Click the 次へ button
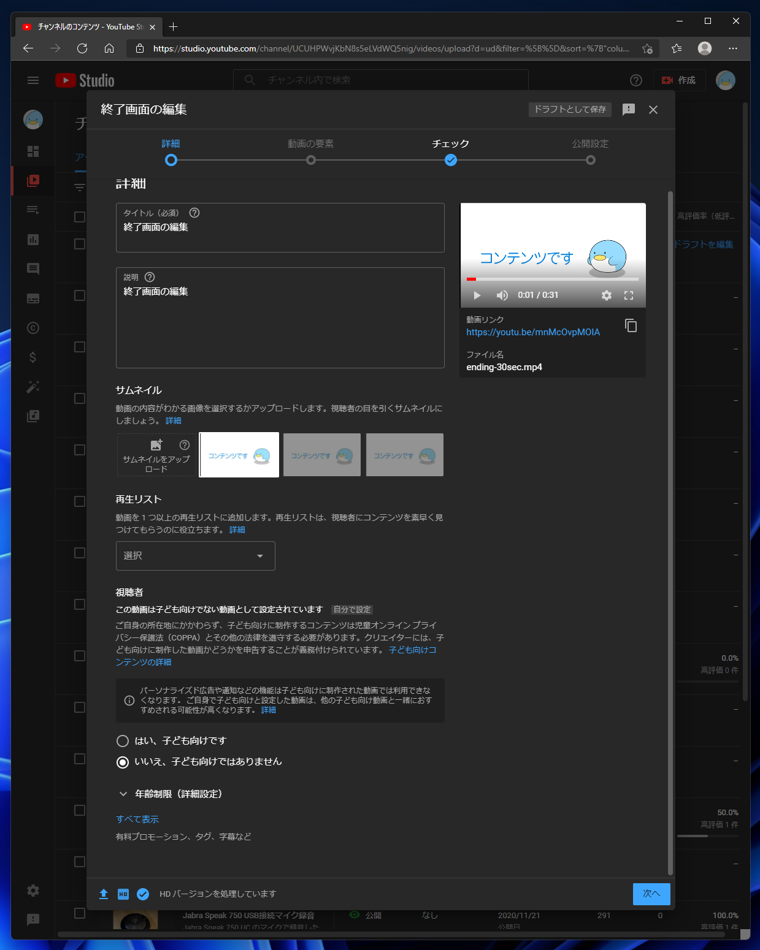This screenshot has width=760, height=950. pos(652,894)
